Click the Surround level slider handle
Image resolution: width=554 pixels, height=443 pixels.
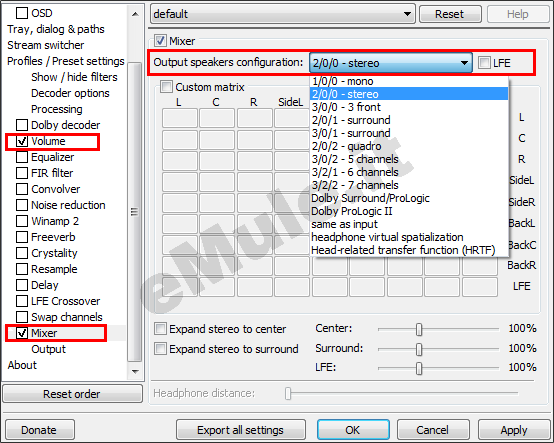pyautogui.click(x=419, y=349)
